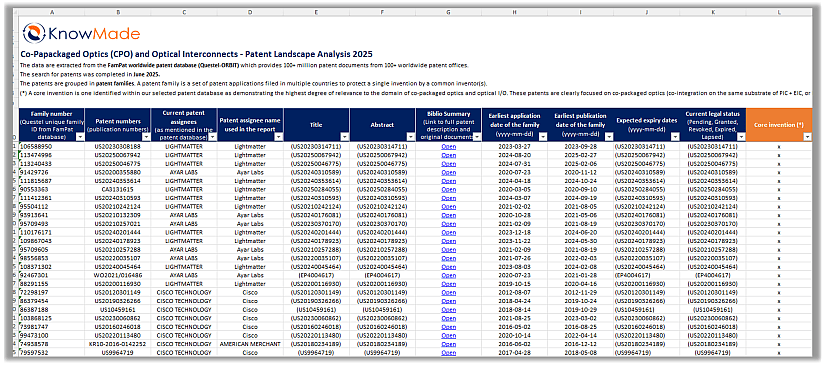Image resolution: width=825 pixels, height=365 pixels.
Task: Open the Title column filter dropdown
Action: 344,137
